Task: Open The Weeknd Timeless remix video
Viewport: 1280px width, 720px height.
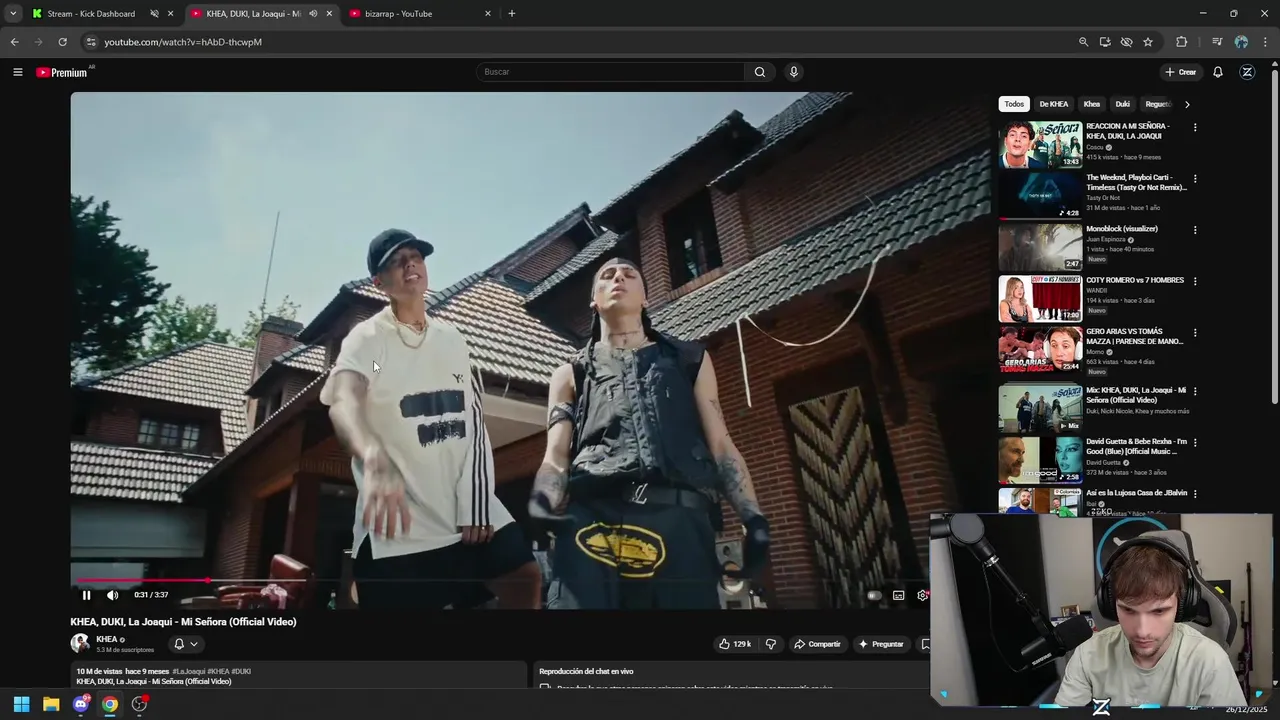Action: pos(1040,195)
